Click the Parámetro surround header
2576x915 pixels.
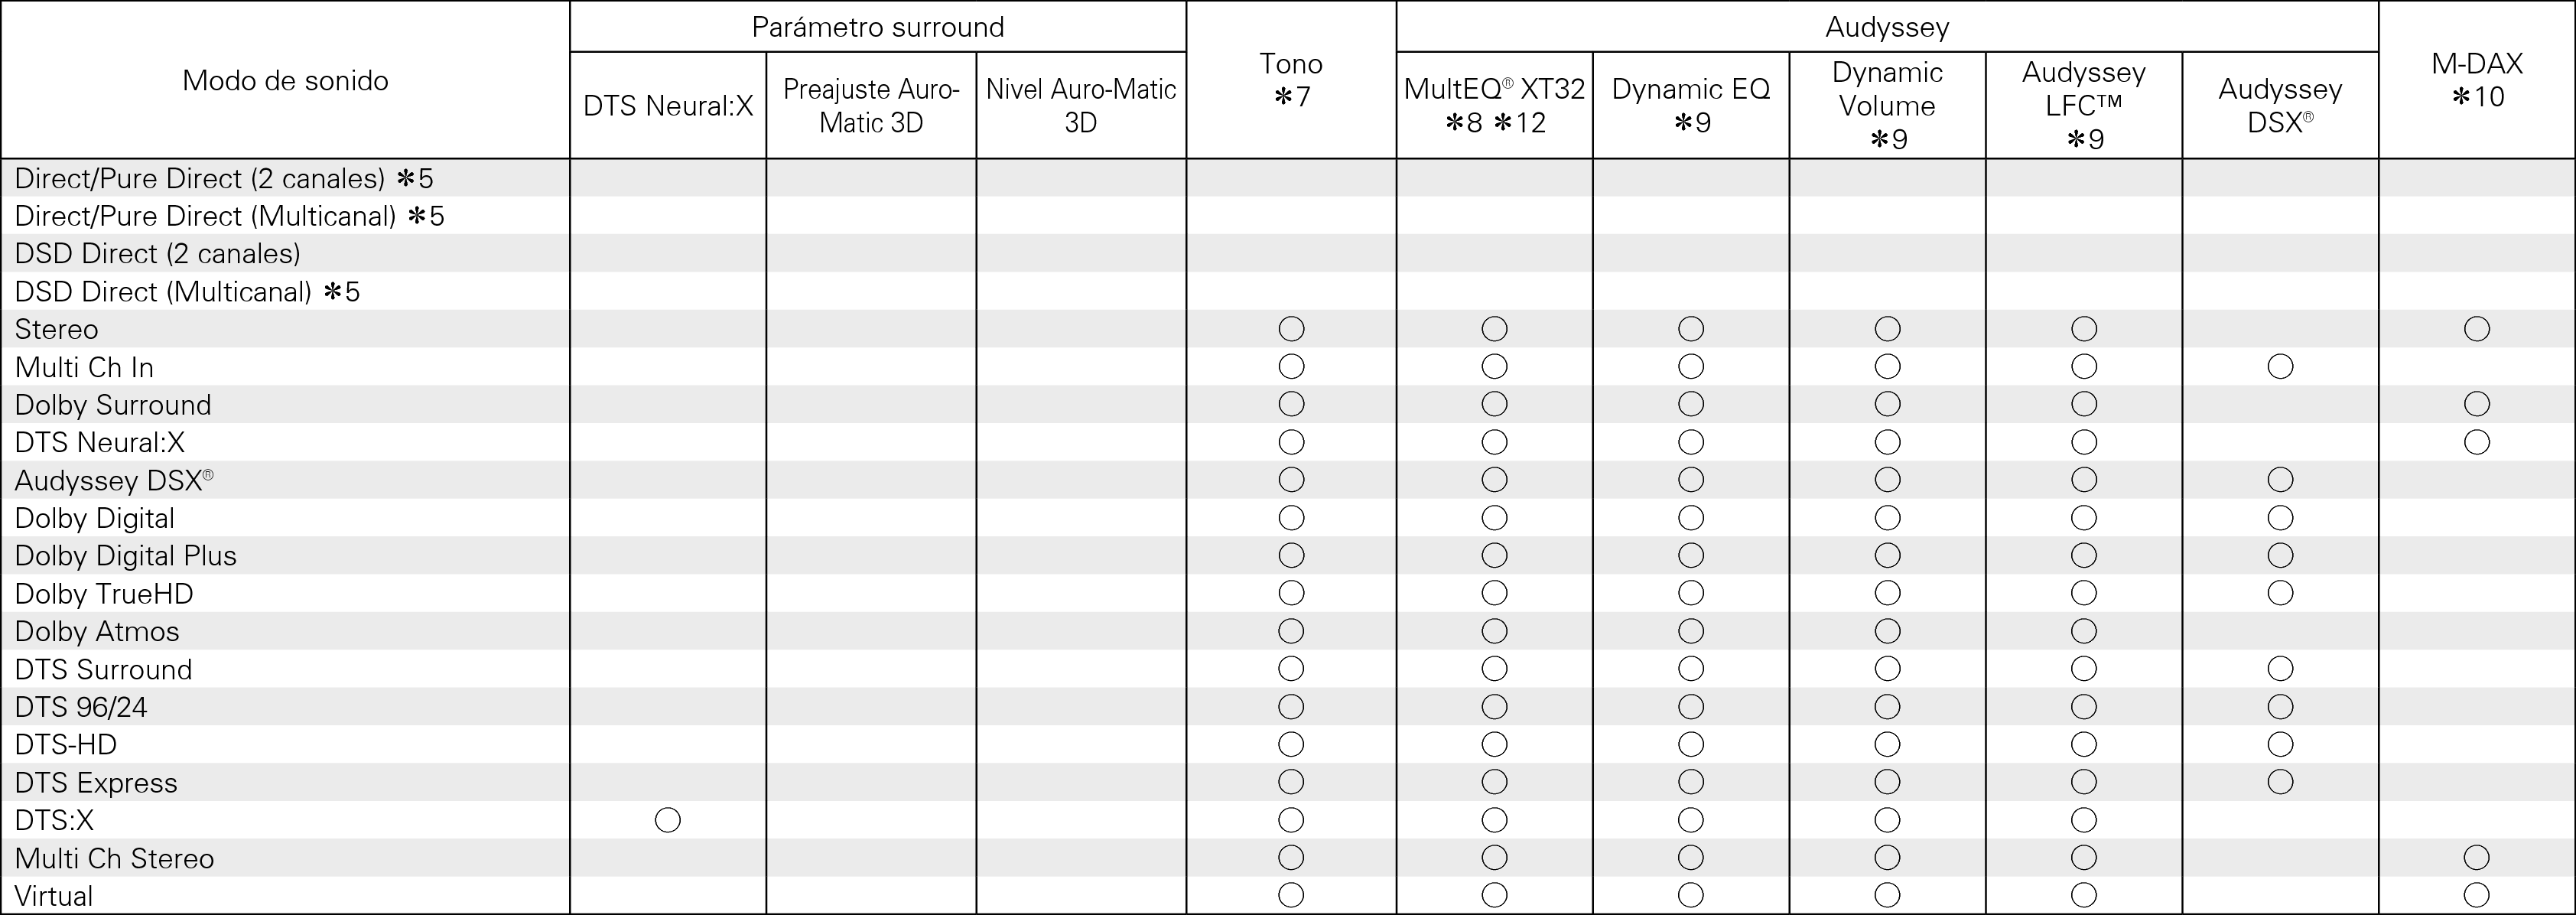(x=877, y=27)
